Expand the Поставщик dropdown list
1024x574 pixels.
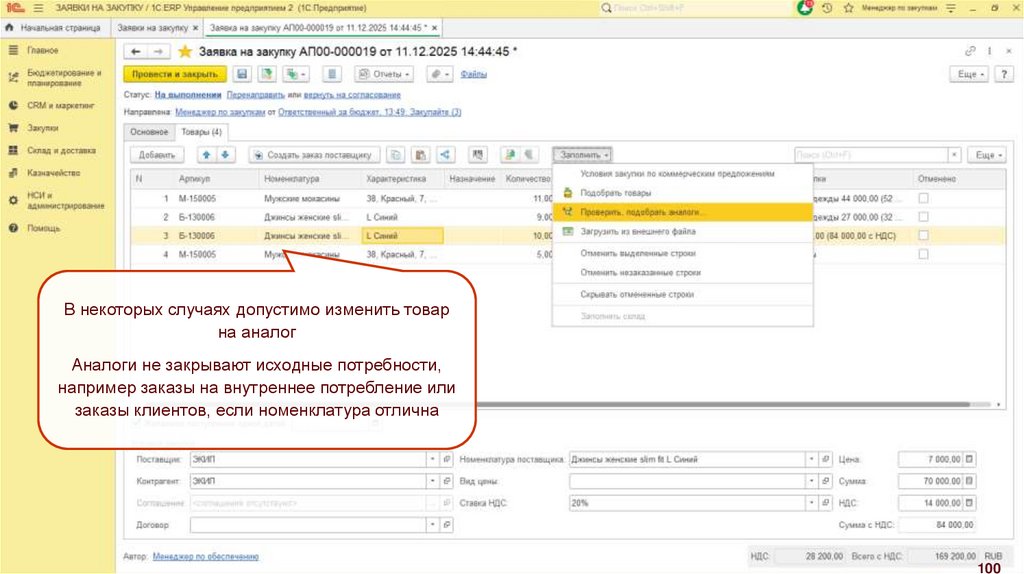[432, 459]
